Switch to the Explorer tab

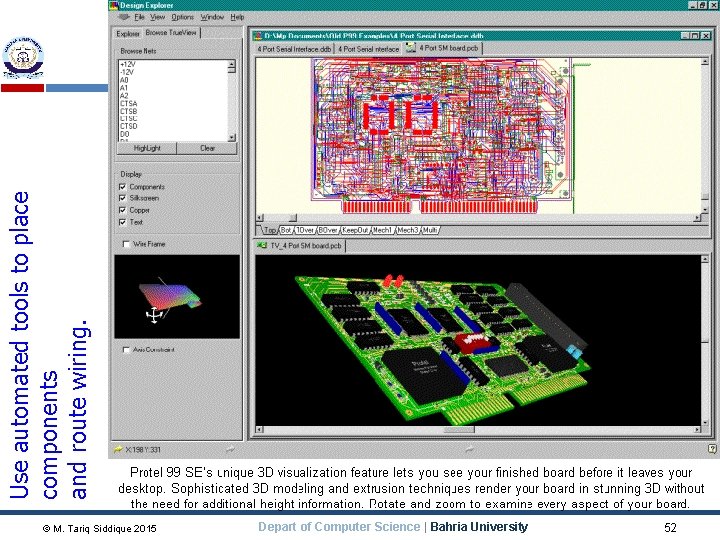tap(128, 34)
